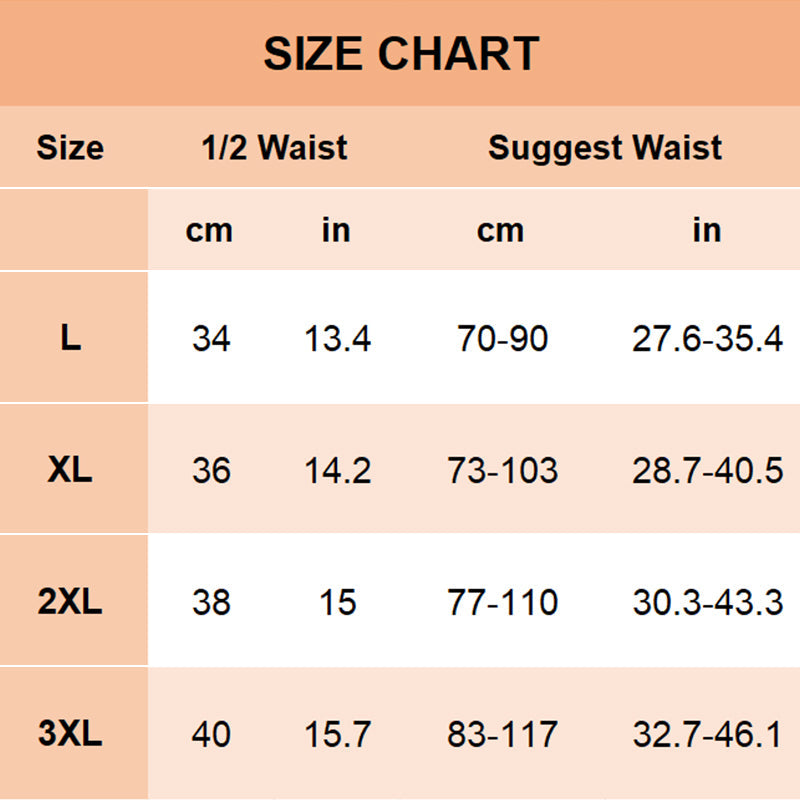800x800 pixels.
Task: Click the Size column header
Action: pyautogui.click(x=70, y=149)
